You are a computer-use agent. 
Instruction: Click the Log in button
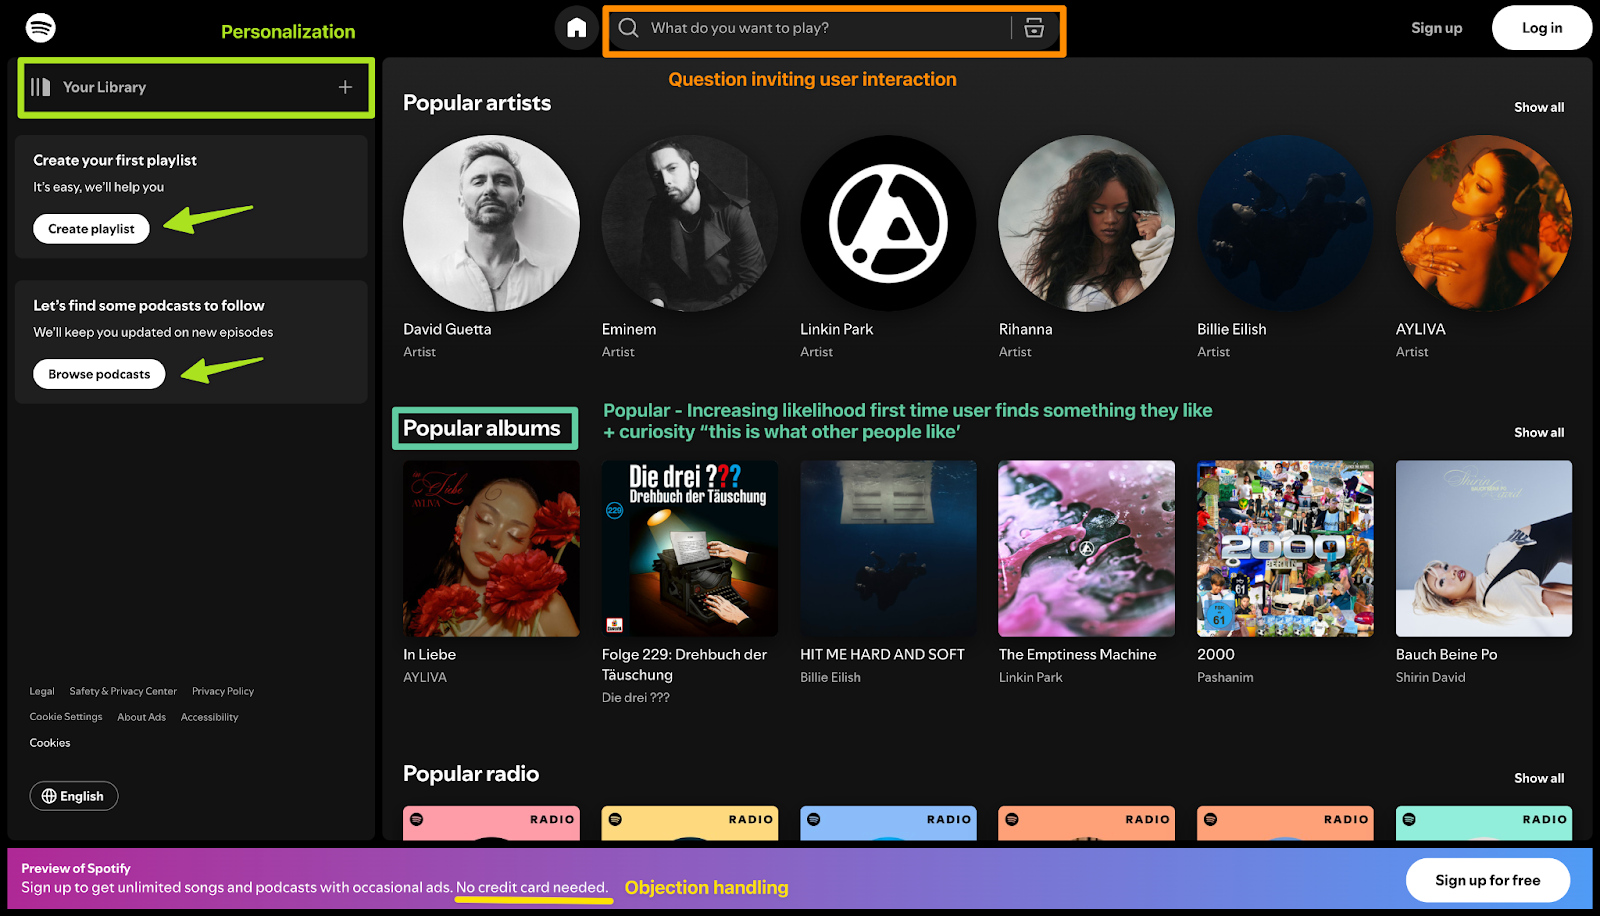1541,27
